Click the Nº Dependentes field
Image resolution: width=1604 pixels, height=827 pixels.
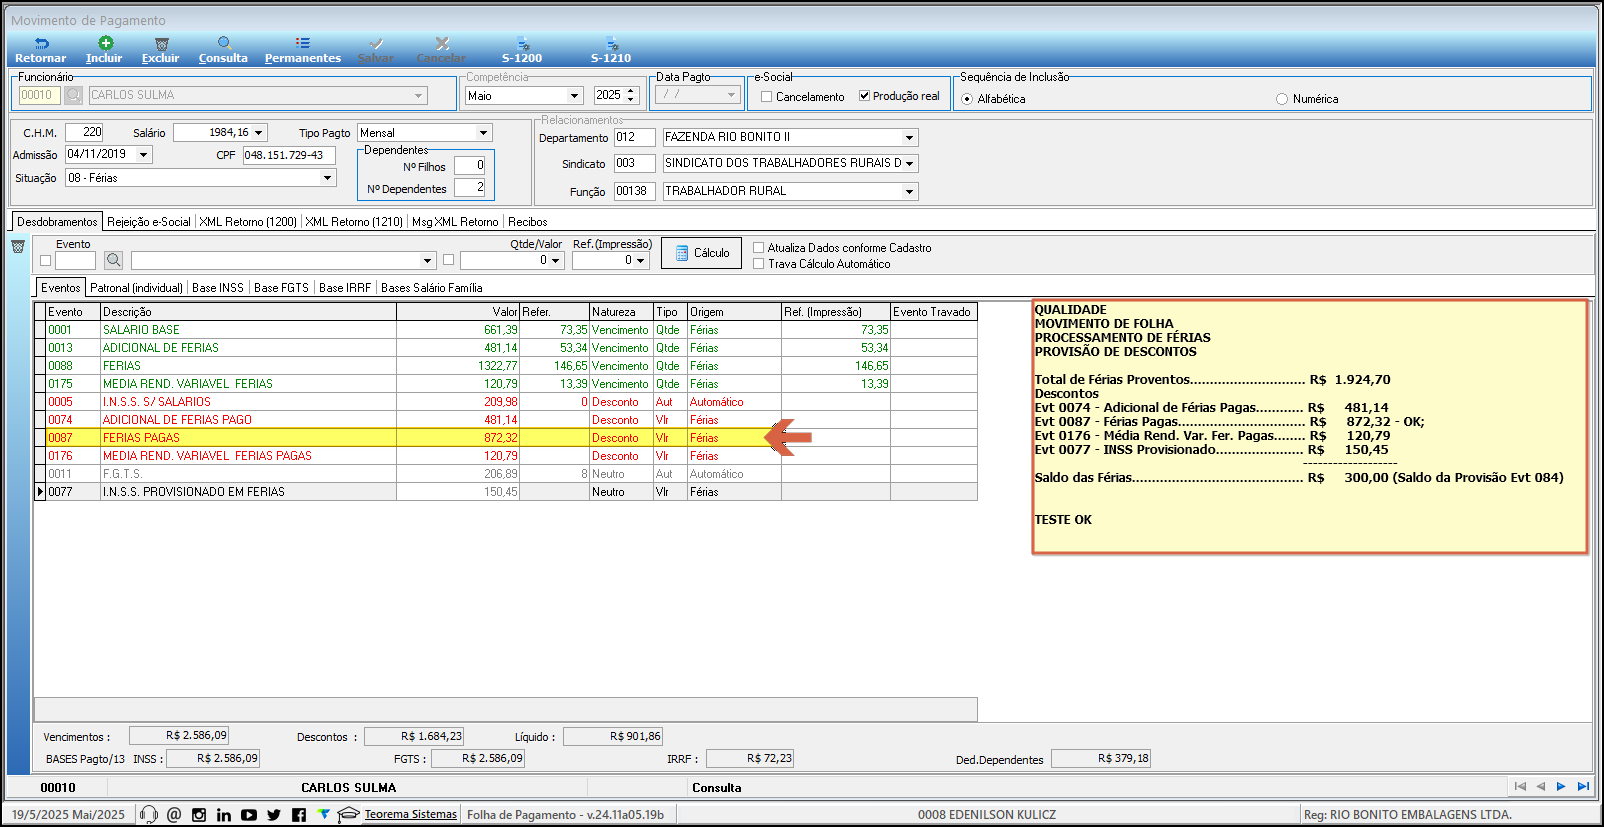pyautogui.click(x=470, y=188)
